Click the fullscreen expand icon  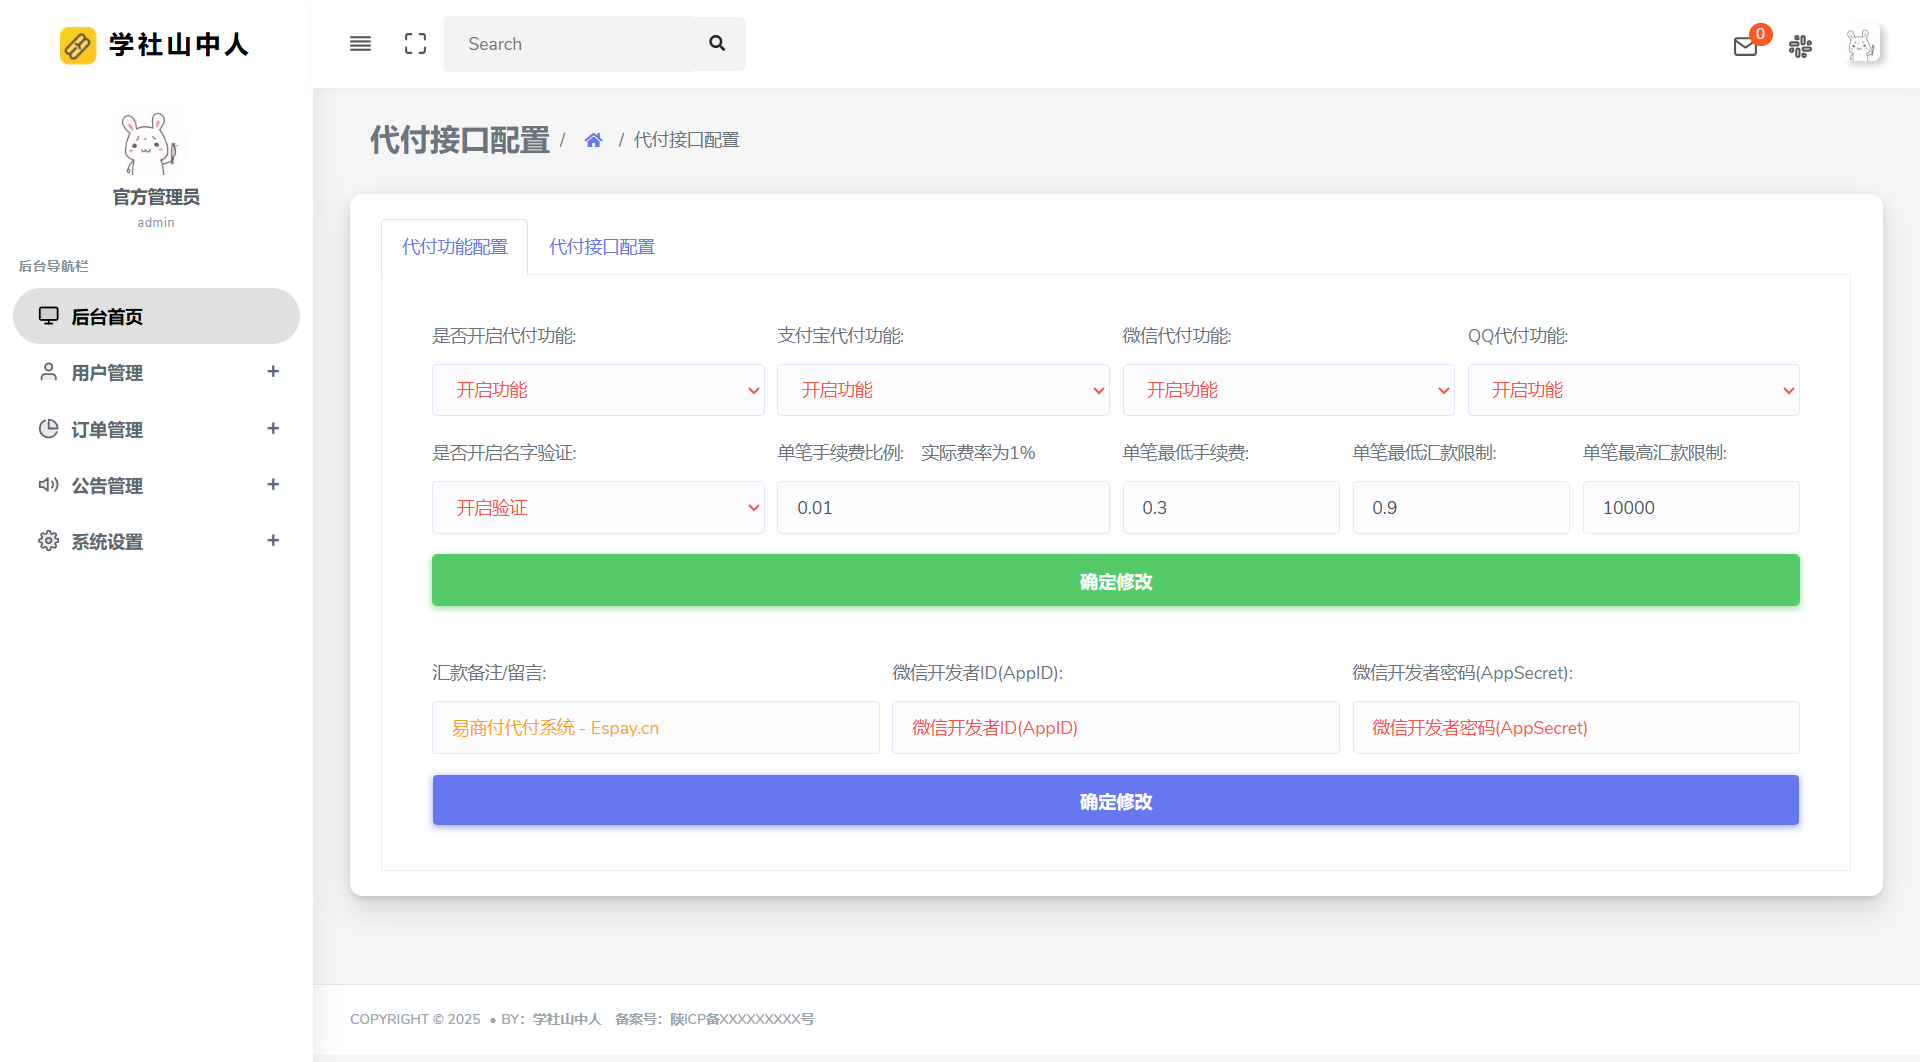tap(415, 43)
